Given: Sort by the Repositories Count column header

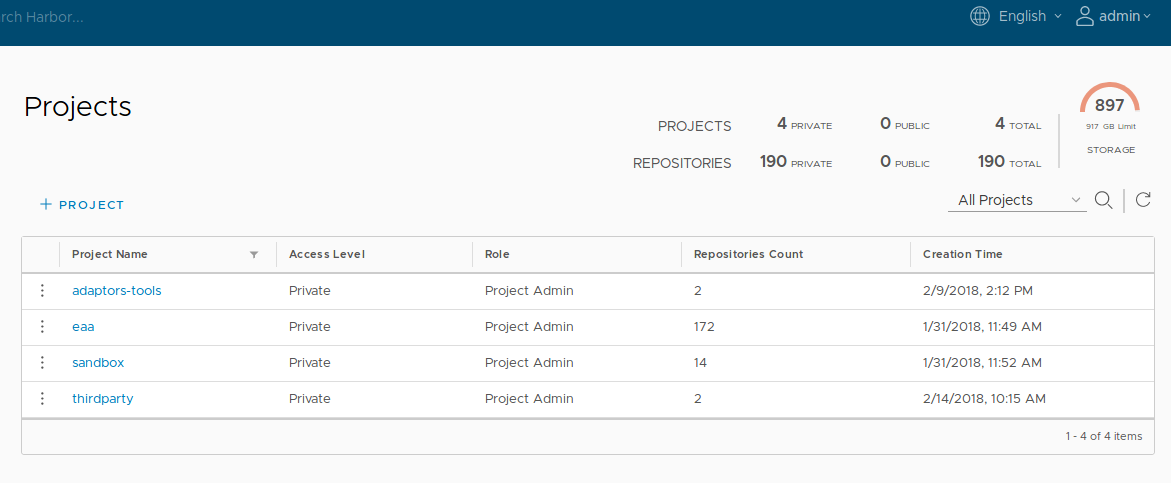Looking at the screenshot, I should (x=748, y=255).
